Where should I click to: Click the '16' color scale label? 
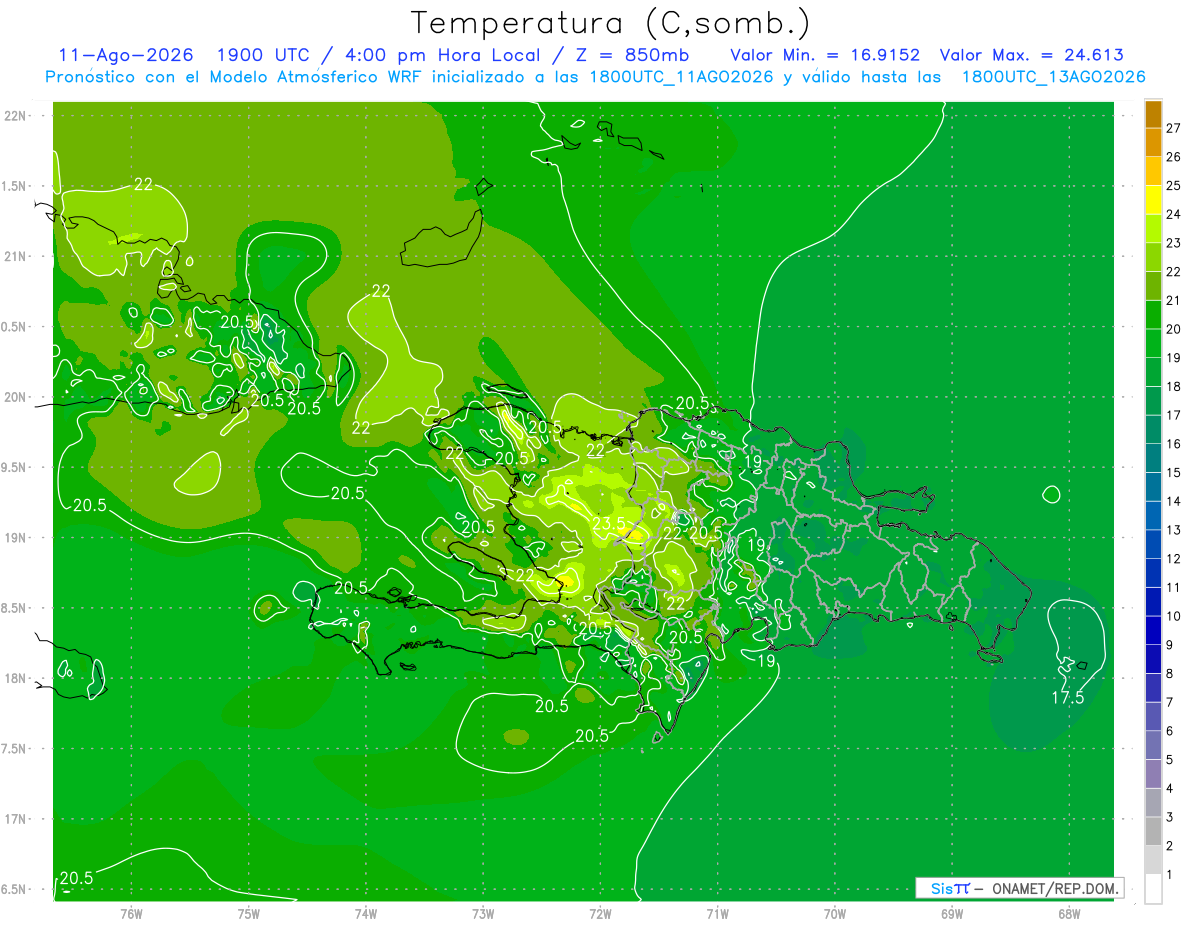coord(1173,444)
